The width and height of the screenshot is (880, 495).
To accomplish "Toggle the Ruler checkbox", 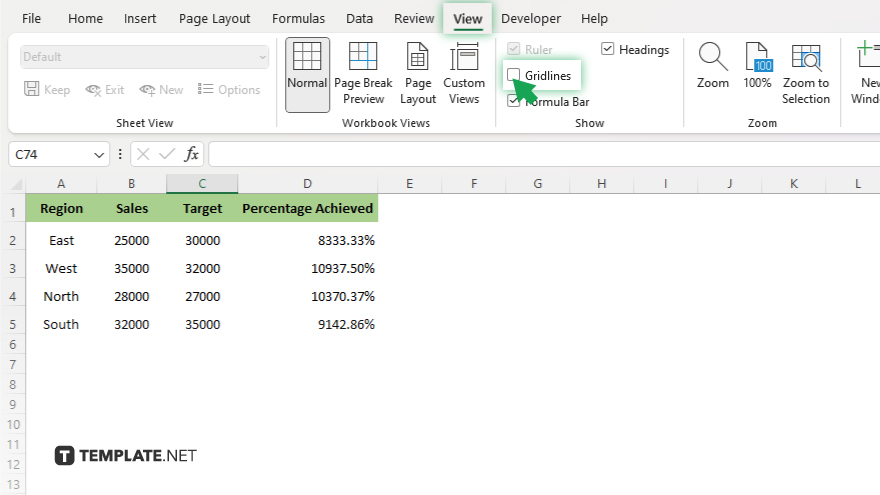I will click(x=514, y=49).
